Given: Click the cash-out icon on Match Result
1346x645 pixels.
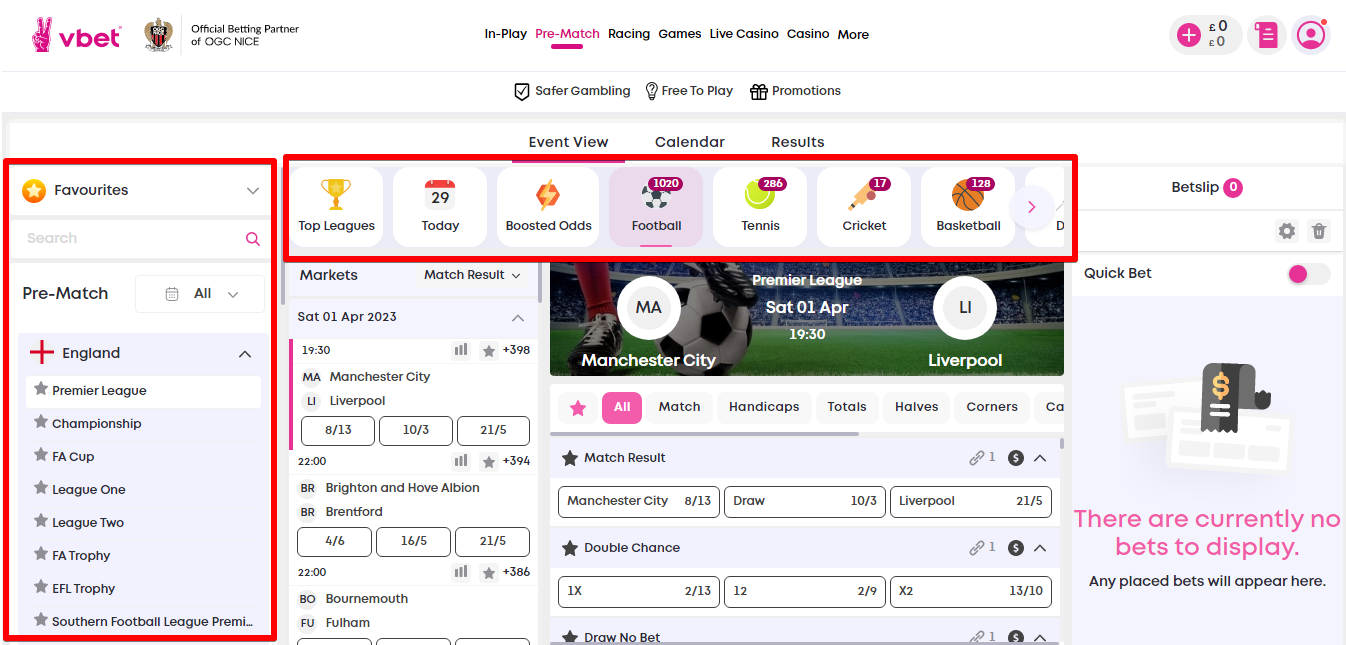Looking at the screenshot, I should tap(1016, 458).
